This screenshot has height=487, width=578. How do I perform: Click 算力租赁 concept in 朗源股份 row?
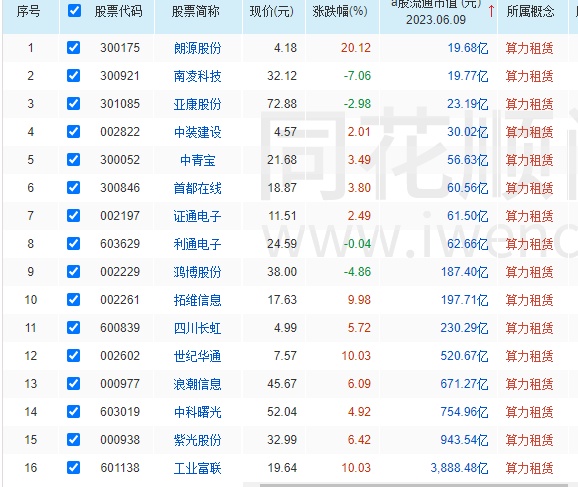(529, 48)
